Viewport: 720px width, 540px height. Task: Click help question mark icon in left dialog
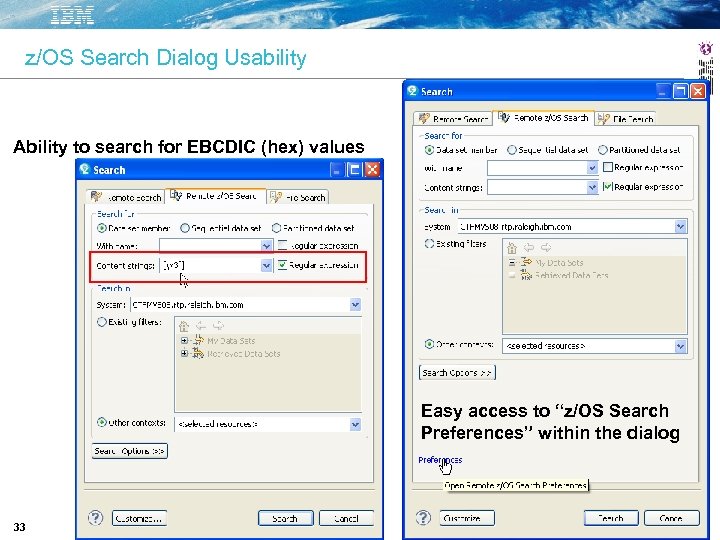coord(96,518)
